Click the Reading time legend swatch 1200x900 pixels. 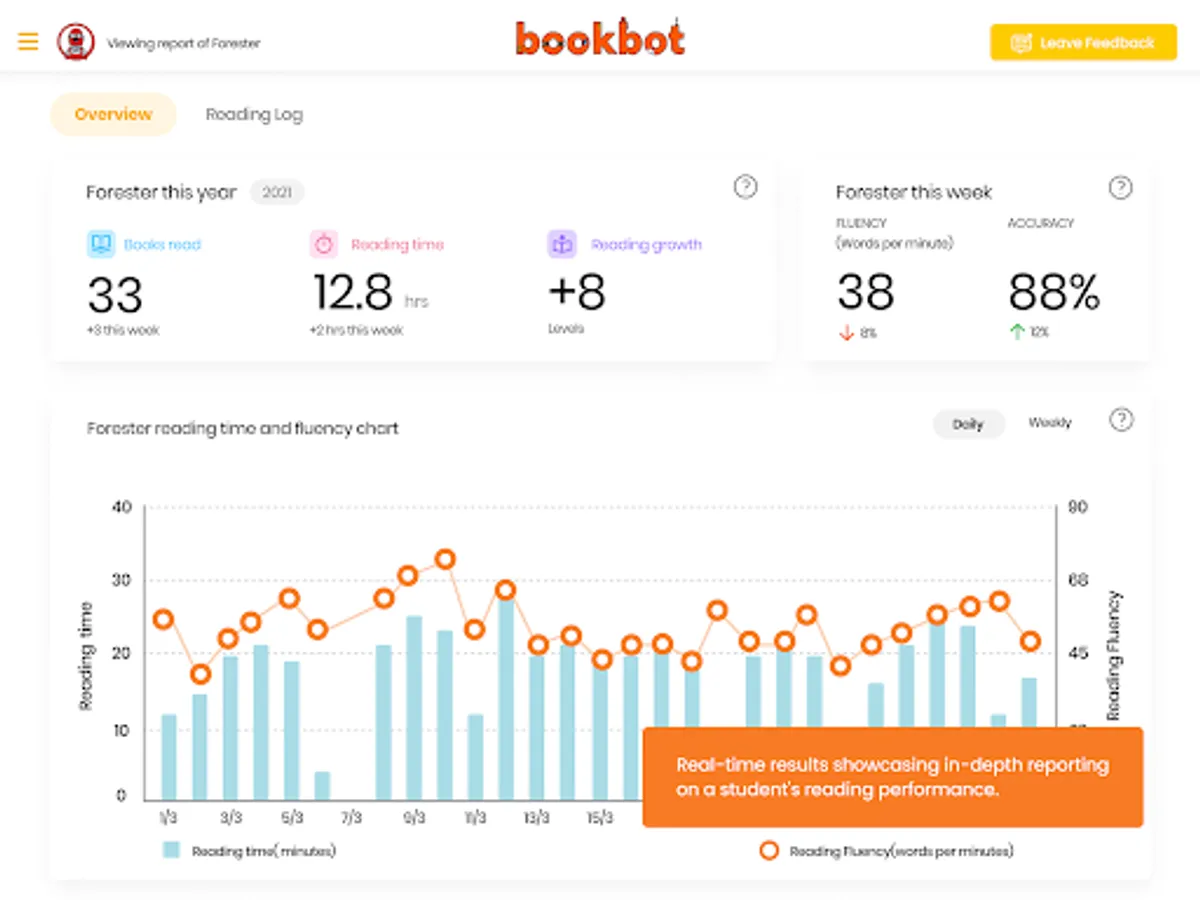click(172, 850)
